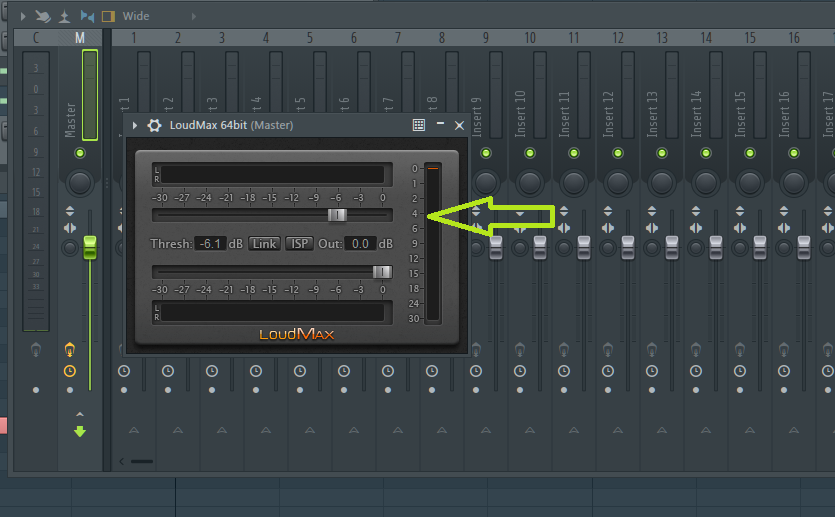
Task: Invert phase on Insert 14
Action: tap(695, 211)
